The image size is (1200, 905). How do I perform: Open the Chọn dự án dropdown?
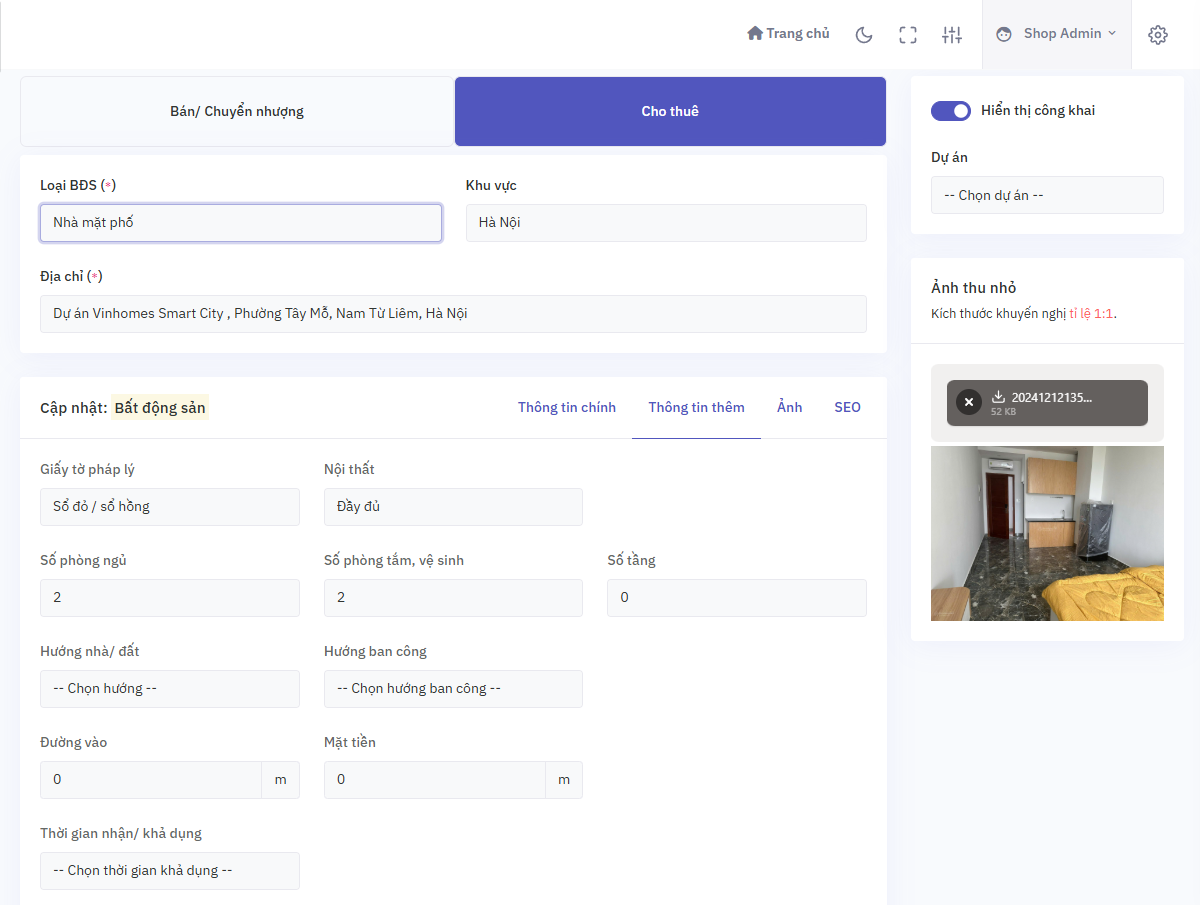tap(1047, 195)
